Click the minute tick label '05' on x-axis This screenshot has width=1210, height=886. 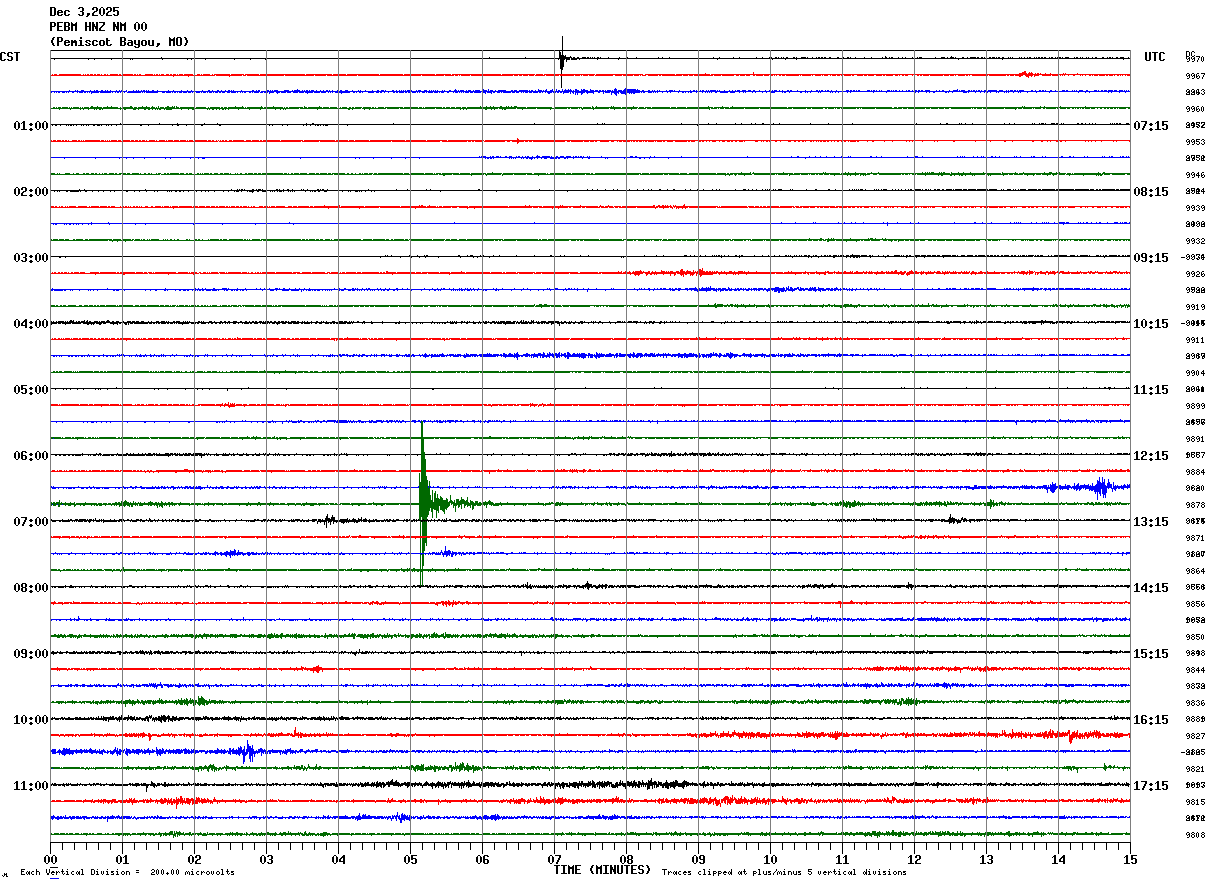[x=410, y=859]
